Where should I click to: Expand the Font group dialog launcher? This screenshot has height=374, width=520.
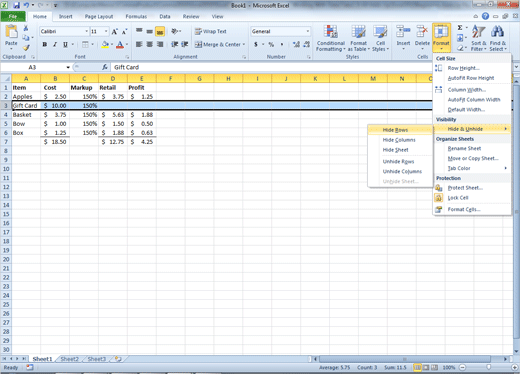[x=127, y=57]
